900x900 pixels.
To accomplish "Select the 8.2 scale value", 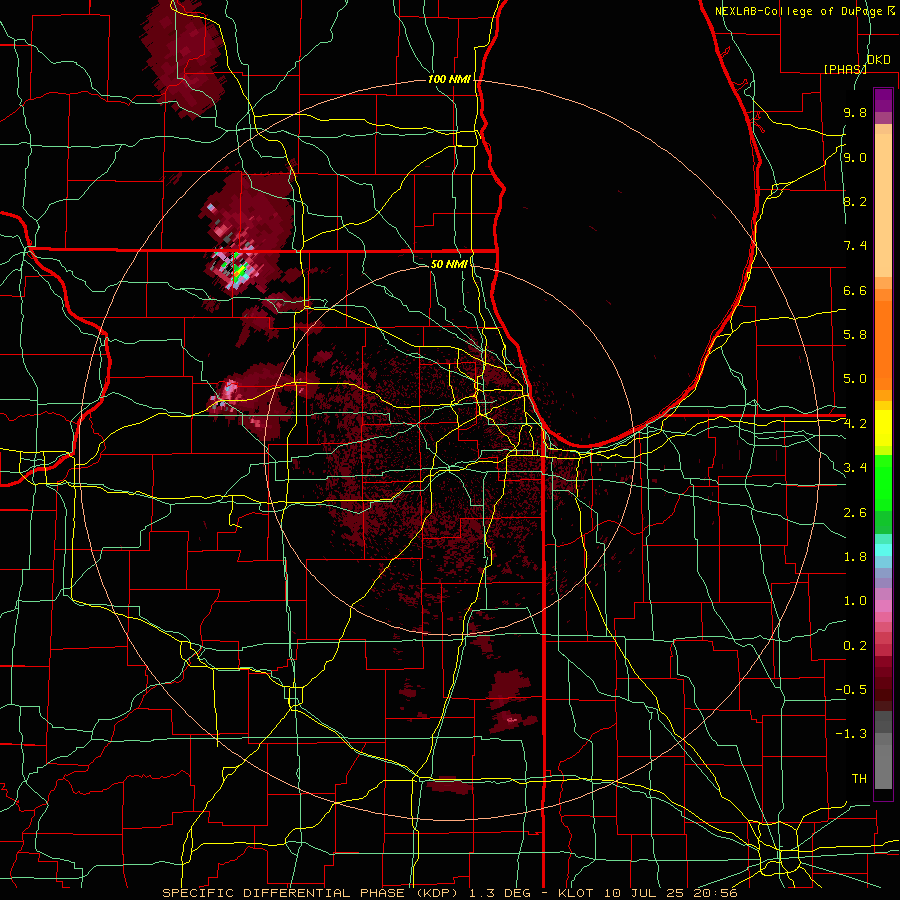I will pyautogui.click(x=855, y=201).
